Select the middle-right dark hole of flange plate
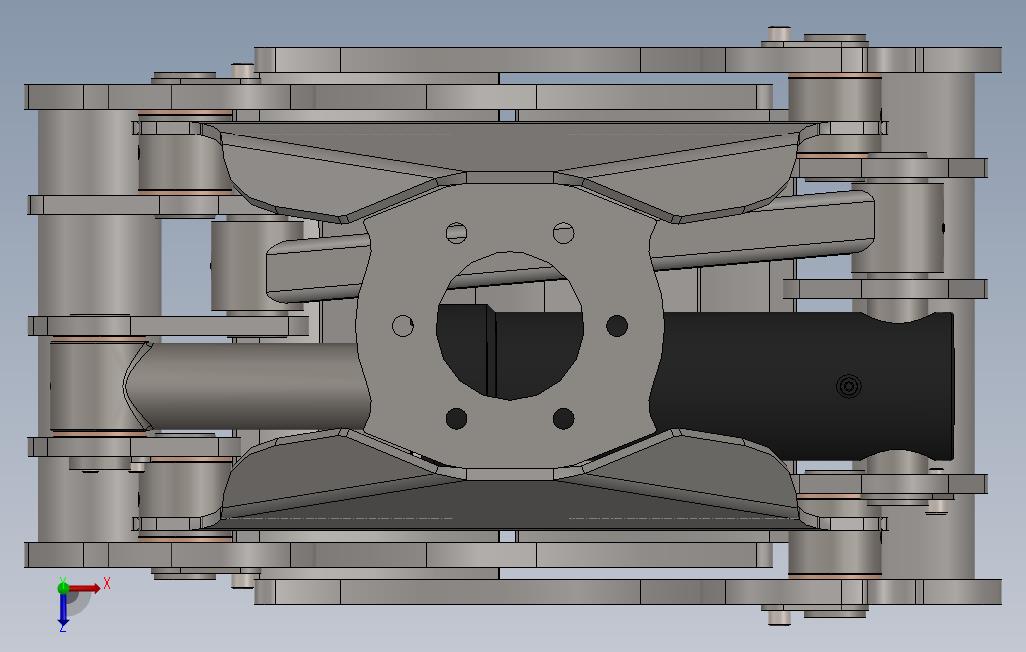1026x652 pixels. [617, 325]
